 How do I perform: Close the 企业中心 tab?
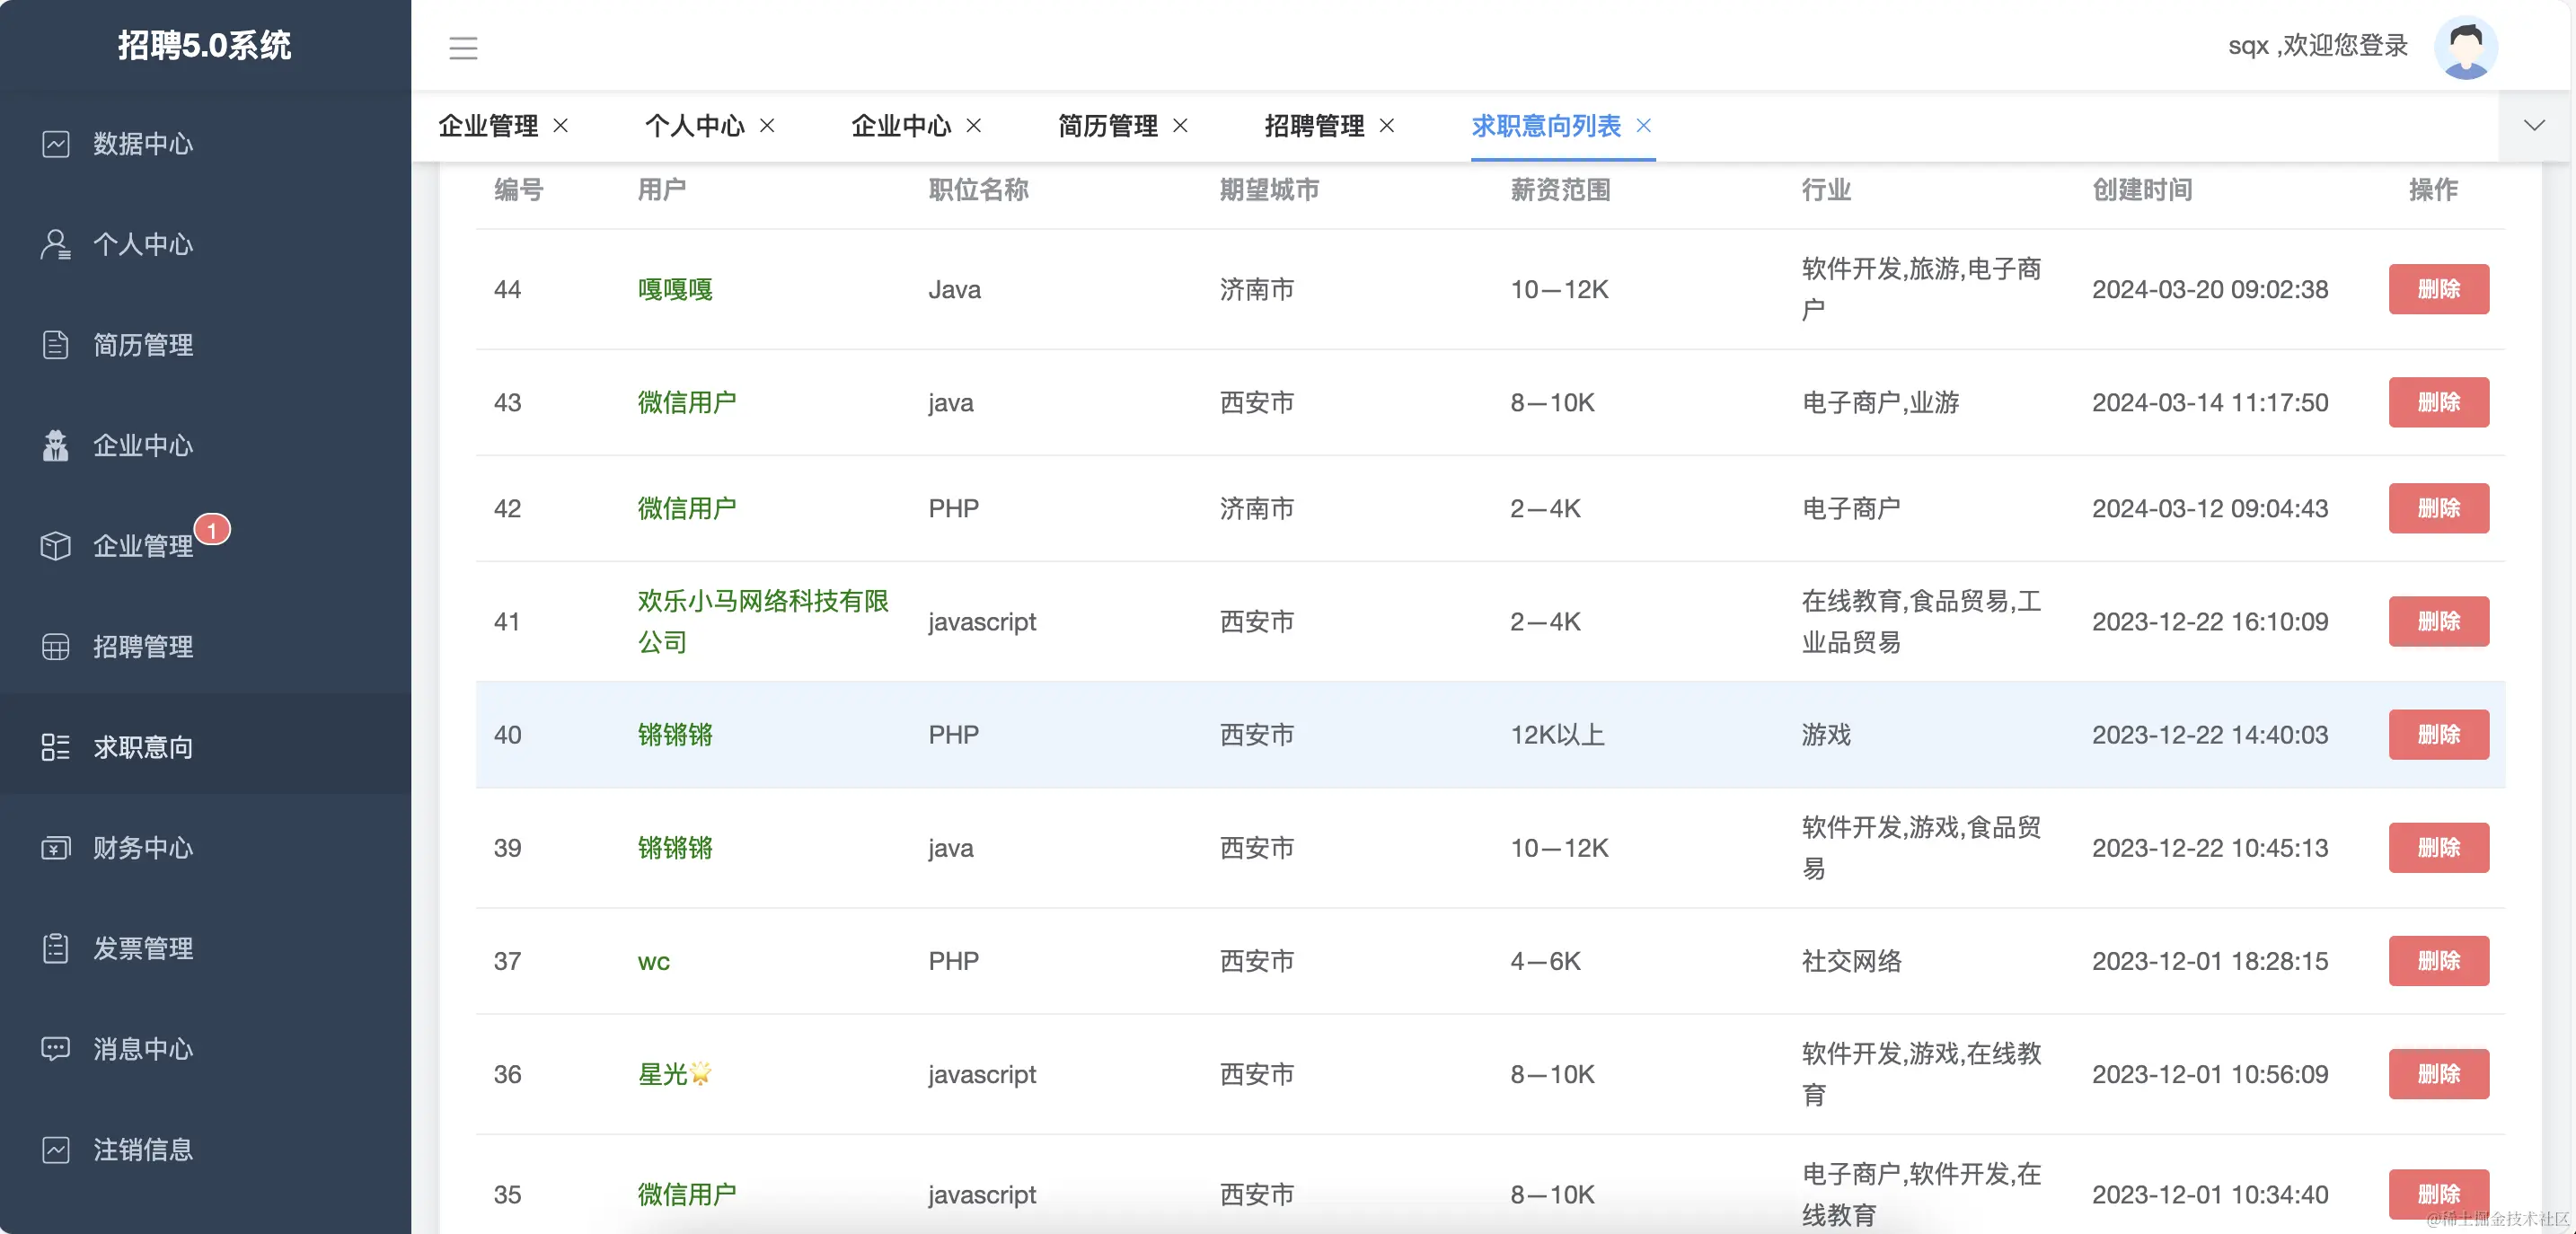974,126
